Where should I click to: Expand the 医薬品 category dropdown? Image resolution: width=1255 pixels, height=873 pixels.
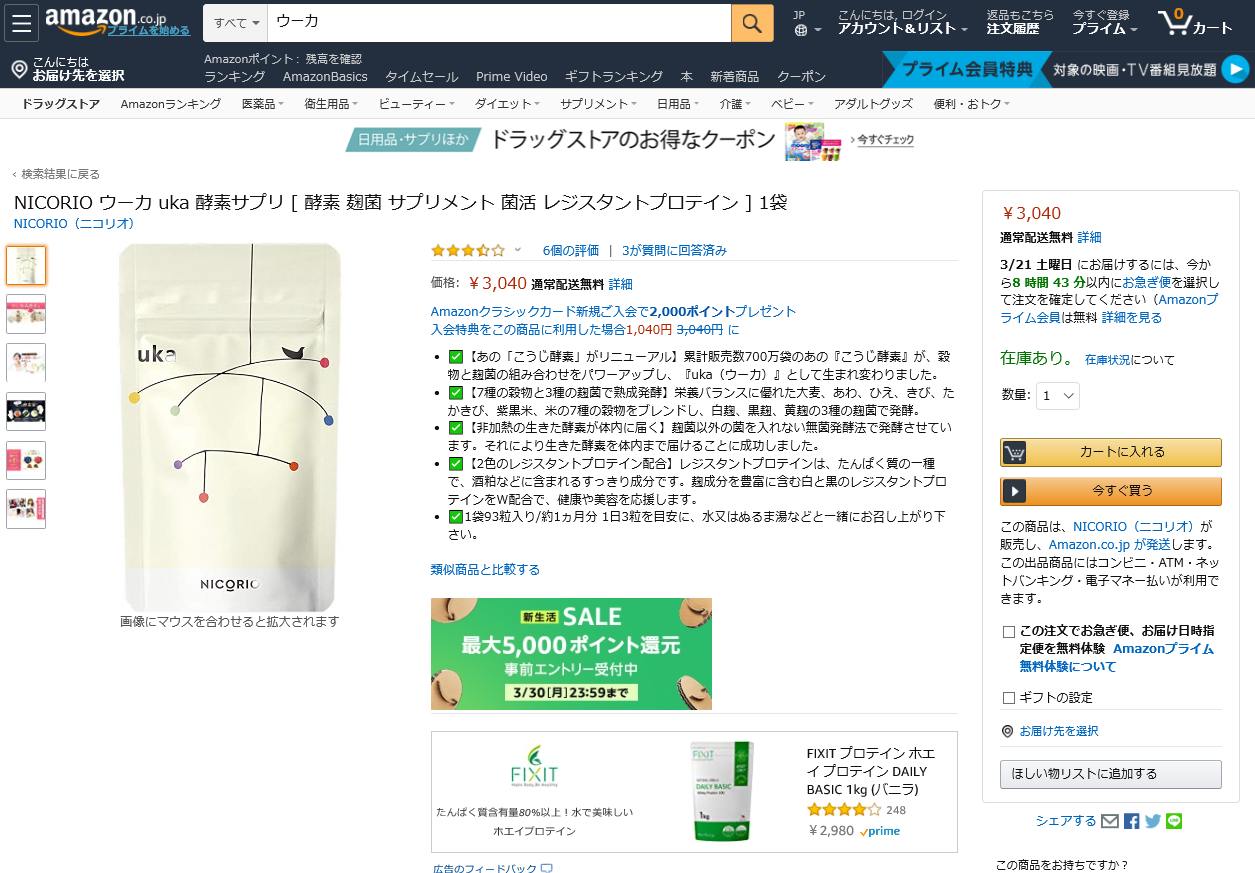coord(263,104)
